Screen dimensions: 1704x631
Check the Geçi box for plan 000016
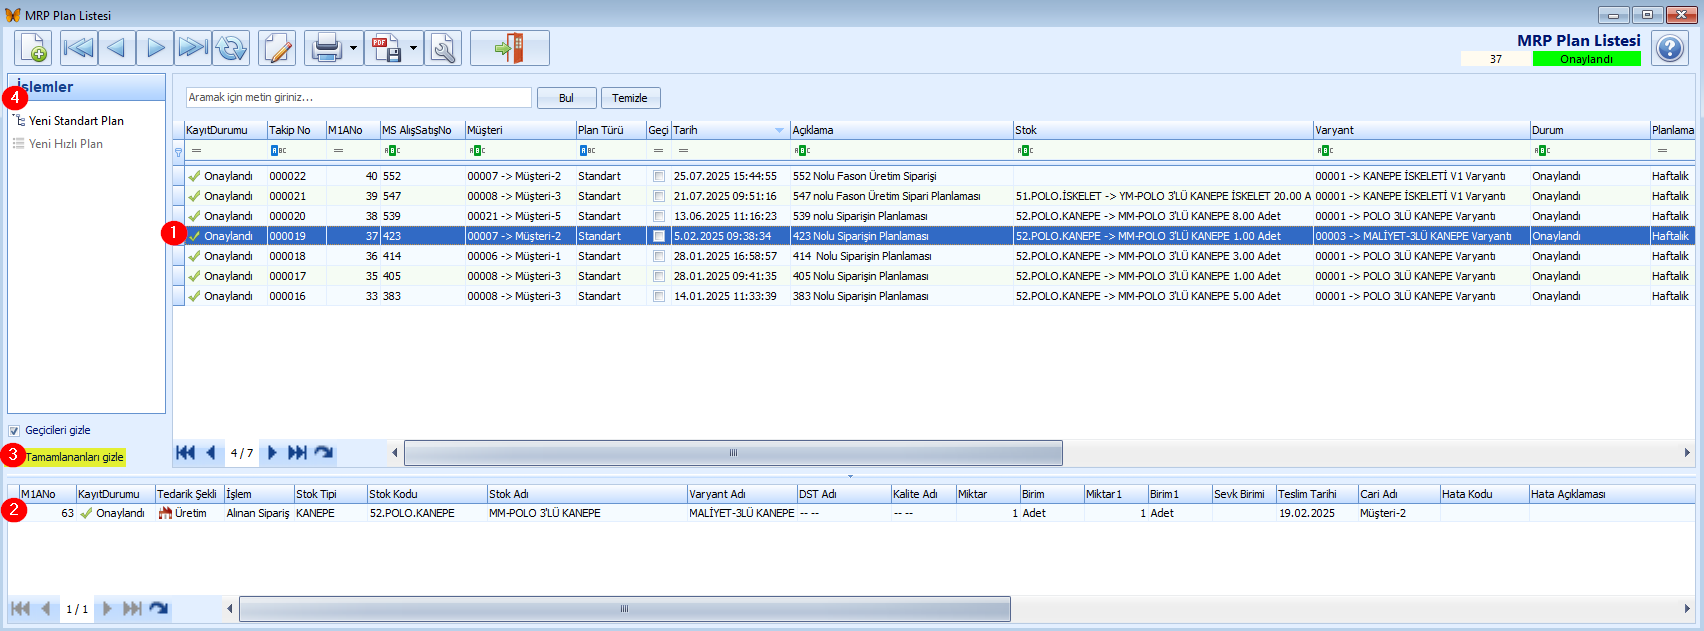658,296
